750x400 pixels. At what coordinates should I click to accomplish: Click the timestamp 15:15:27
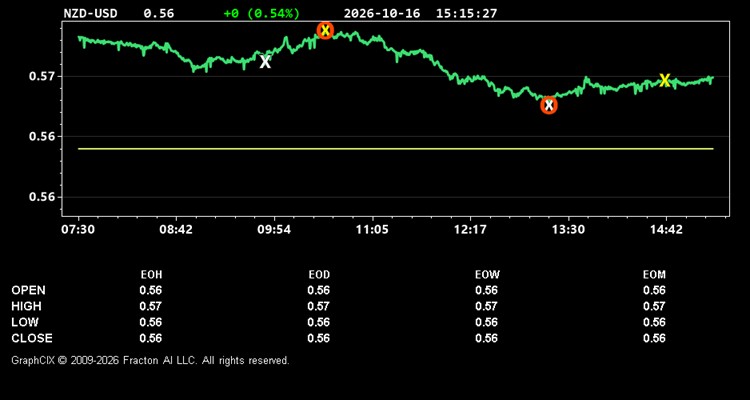coord(466,13)
